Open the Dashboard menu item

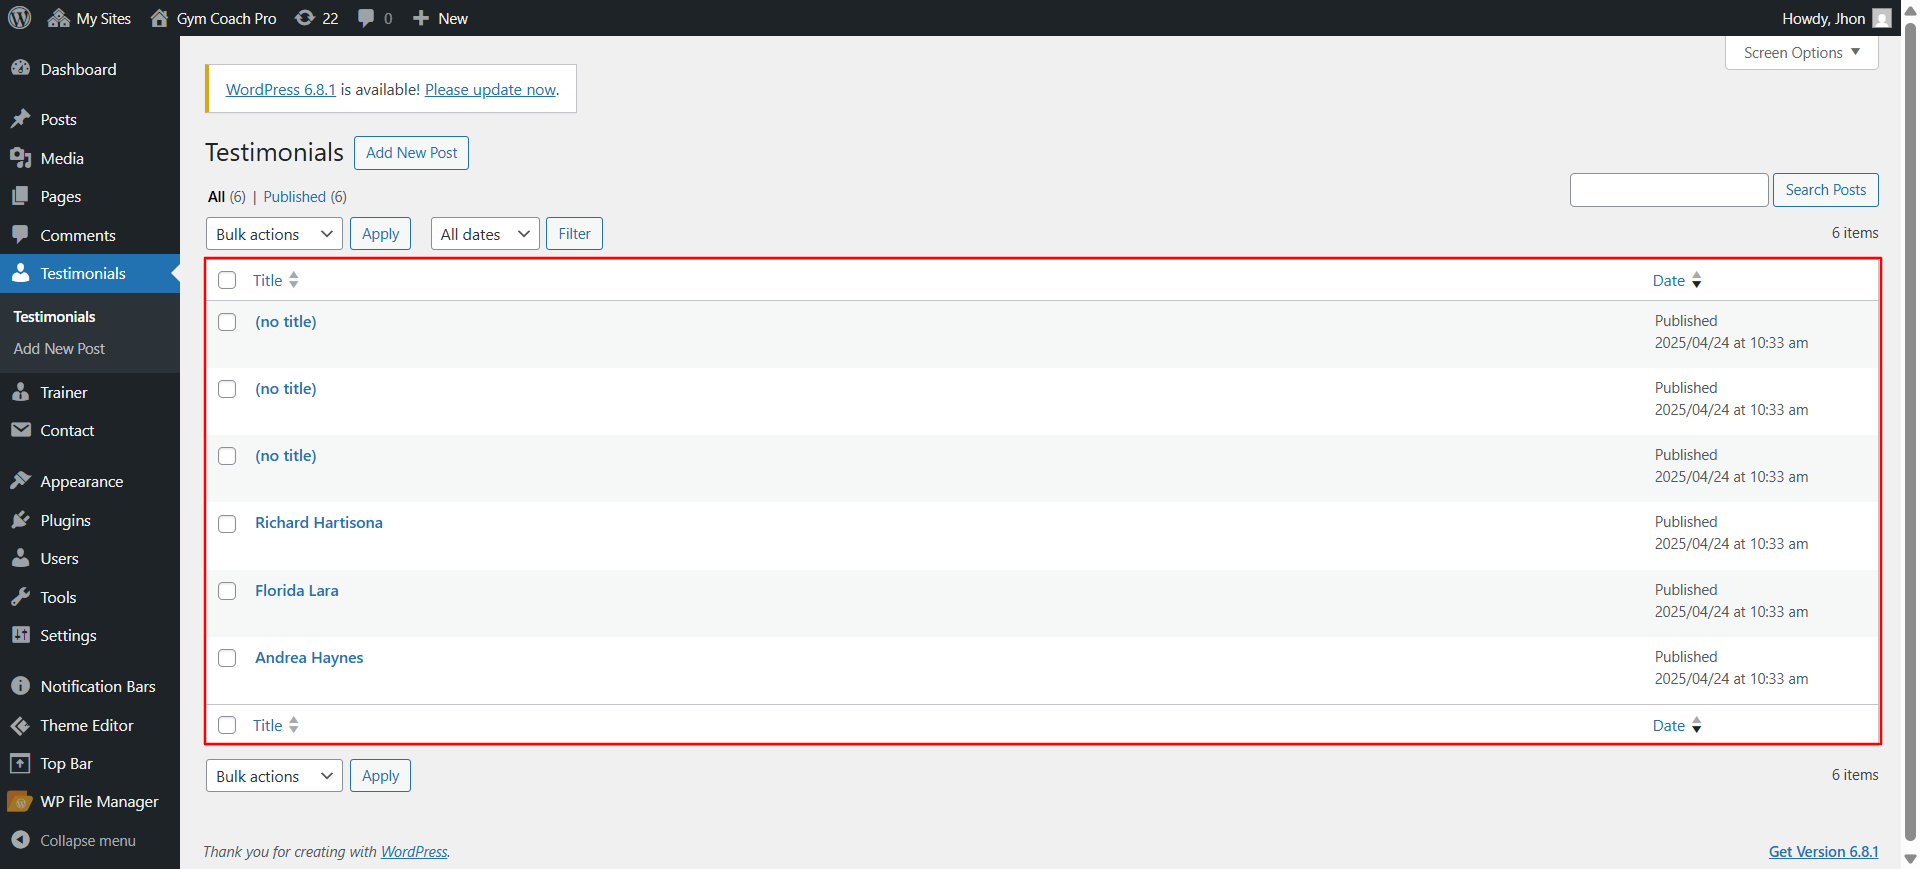tap(90, 69)
